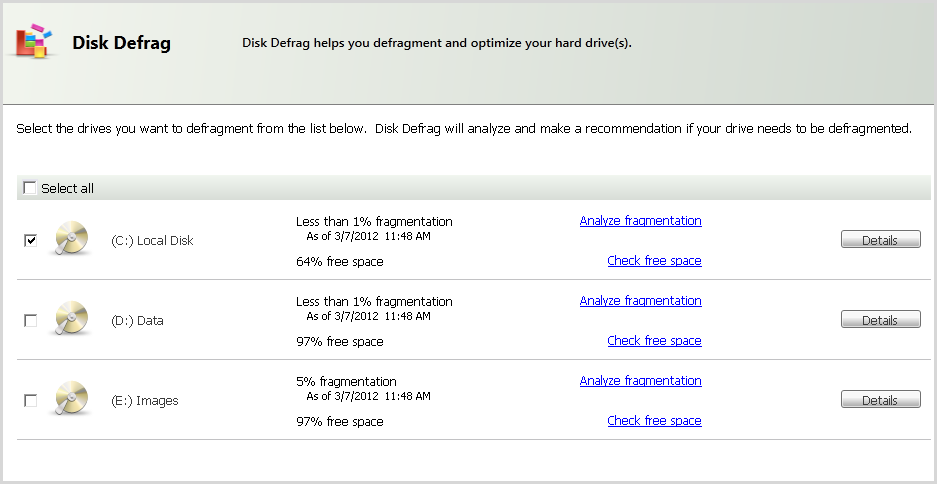Click the Disk Defrag title heading
This screenshot has width=937, height=484.
click(x=121, y=43)
